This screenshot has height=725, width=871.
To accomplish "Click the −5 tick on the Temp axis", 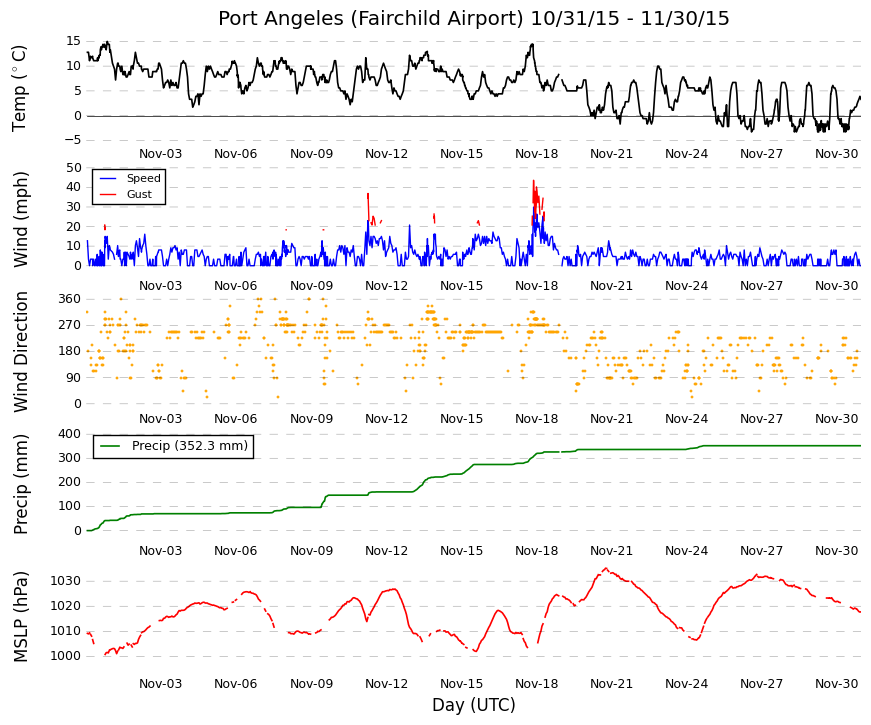I will (70, 141).
